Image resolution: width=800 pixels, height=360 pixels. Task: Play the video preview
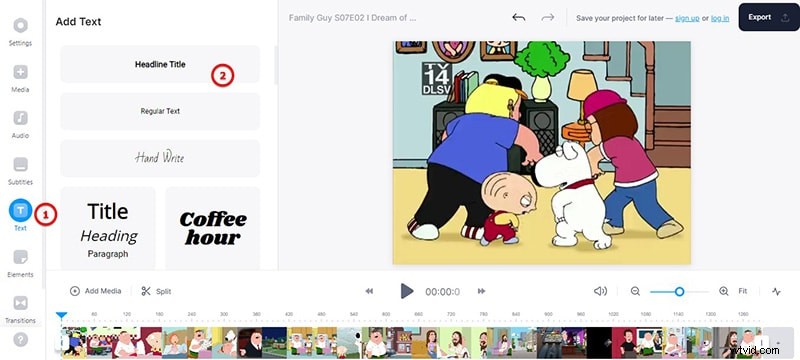[407, 291]
